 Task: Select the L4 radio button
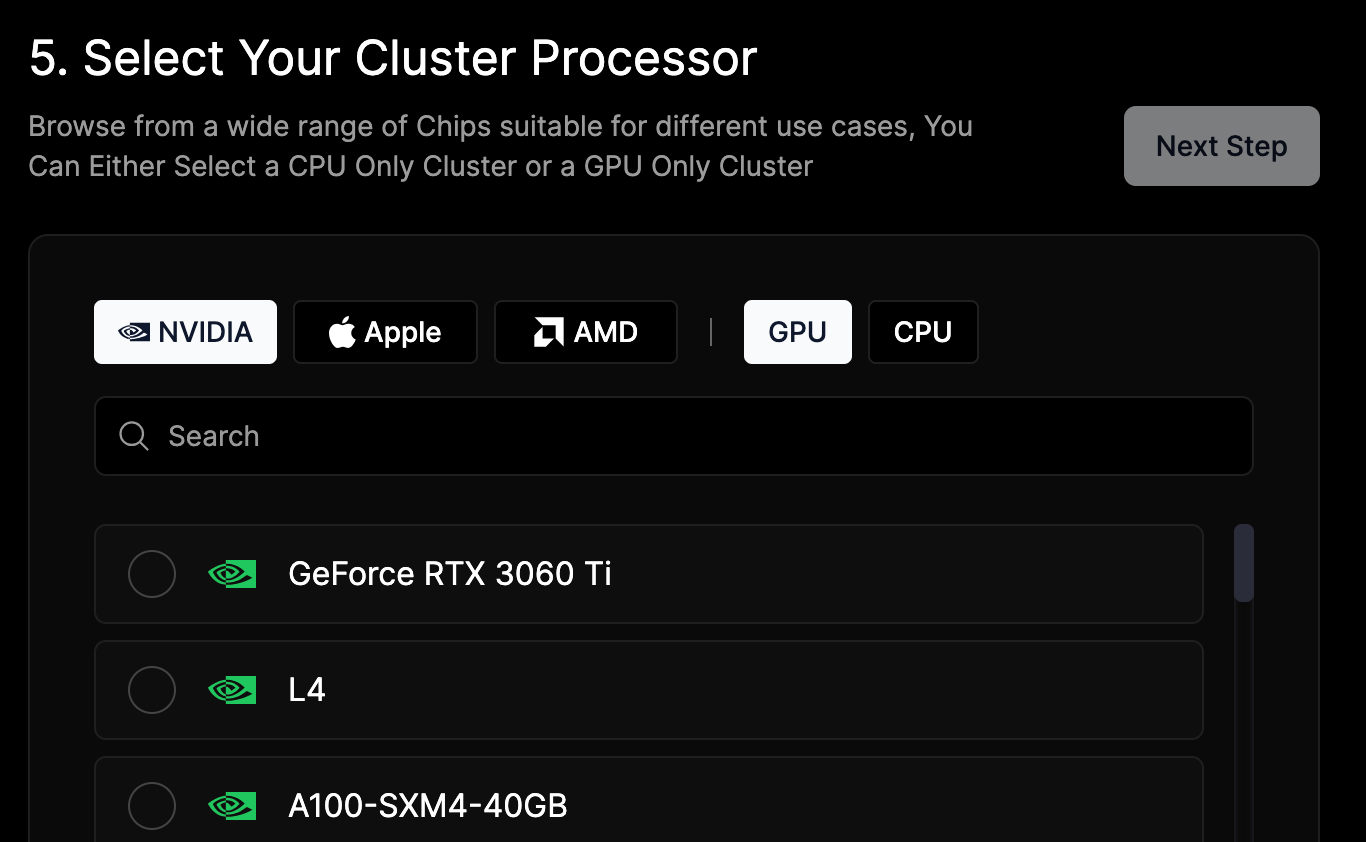tap(152, 690)
